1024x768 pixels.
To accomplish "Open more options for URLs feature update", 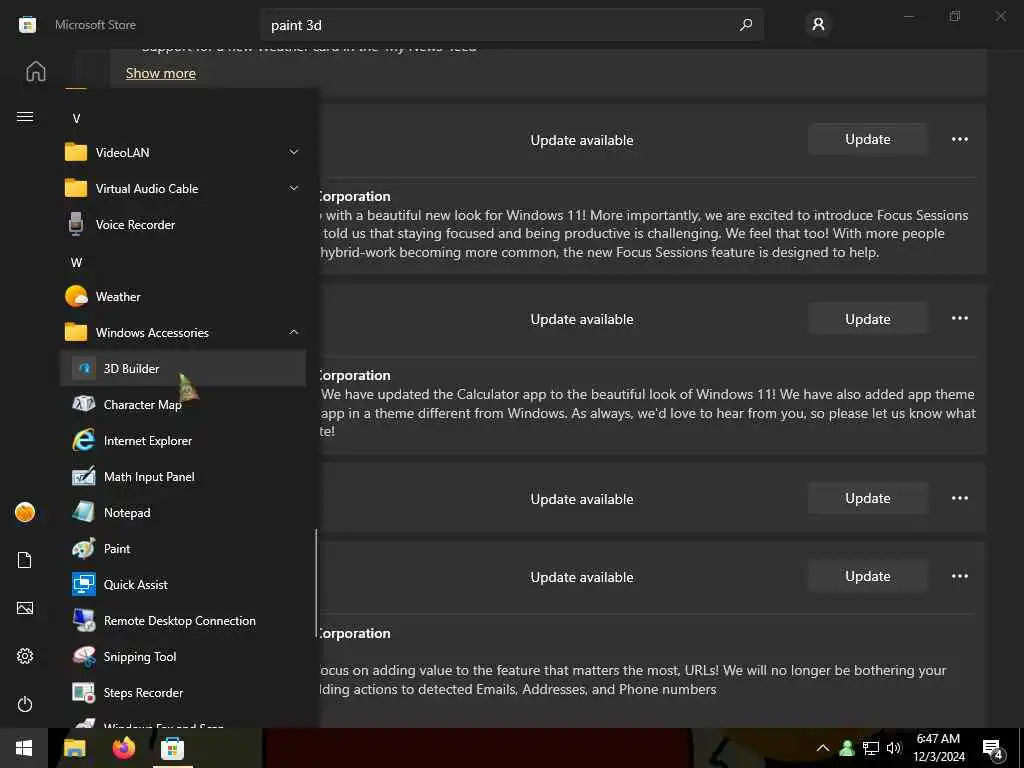I will (959, 576).
